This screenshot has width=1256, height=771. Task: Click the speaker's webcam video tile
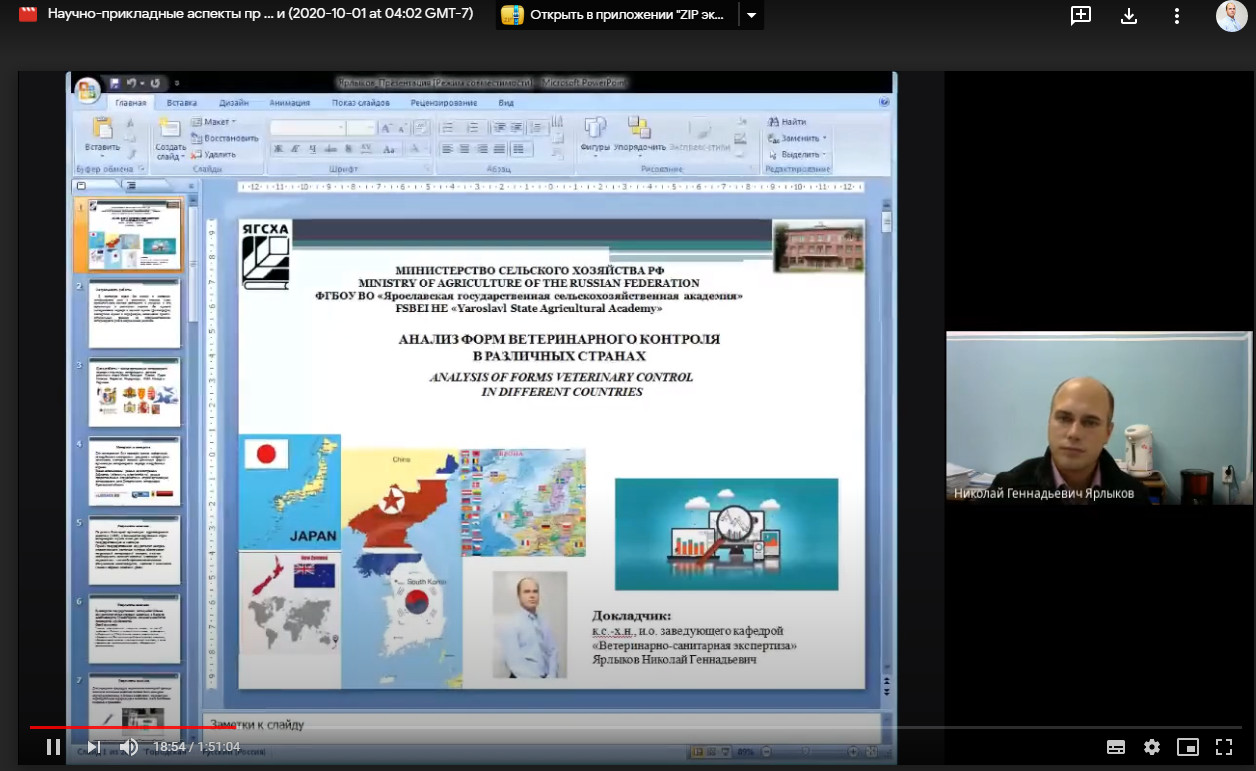tap(1099, 418)
